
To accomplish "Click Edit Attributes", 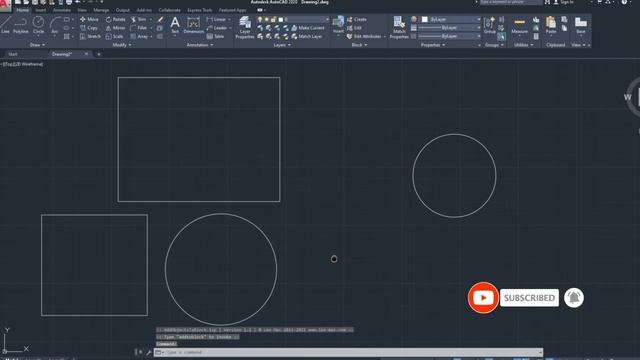I will click(364, 36).
